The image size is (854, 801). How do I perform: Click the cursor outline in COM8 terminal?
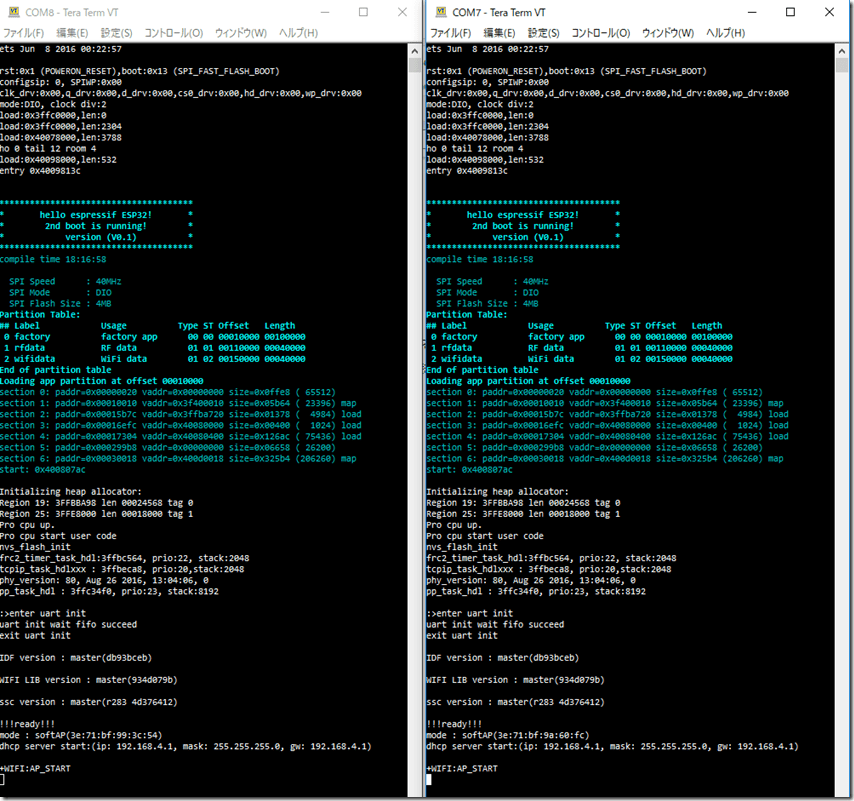(x=2, y=779)
